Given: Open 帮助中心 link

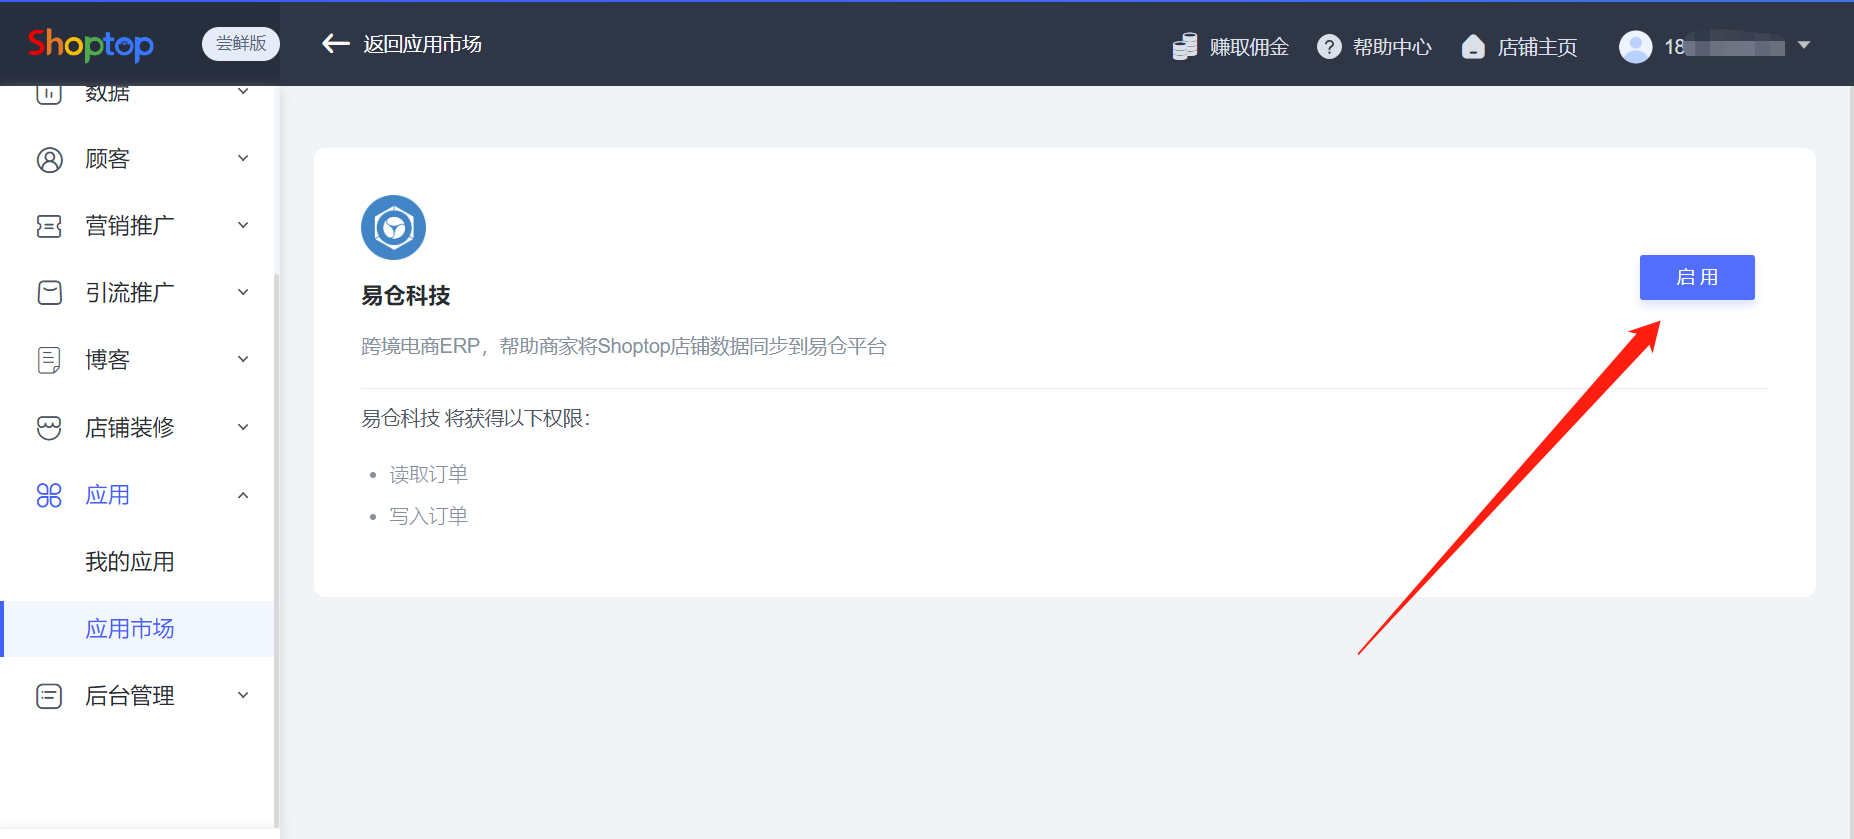Looking at the screenshot, I should coord(1392,47).
